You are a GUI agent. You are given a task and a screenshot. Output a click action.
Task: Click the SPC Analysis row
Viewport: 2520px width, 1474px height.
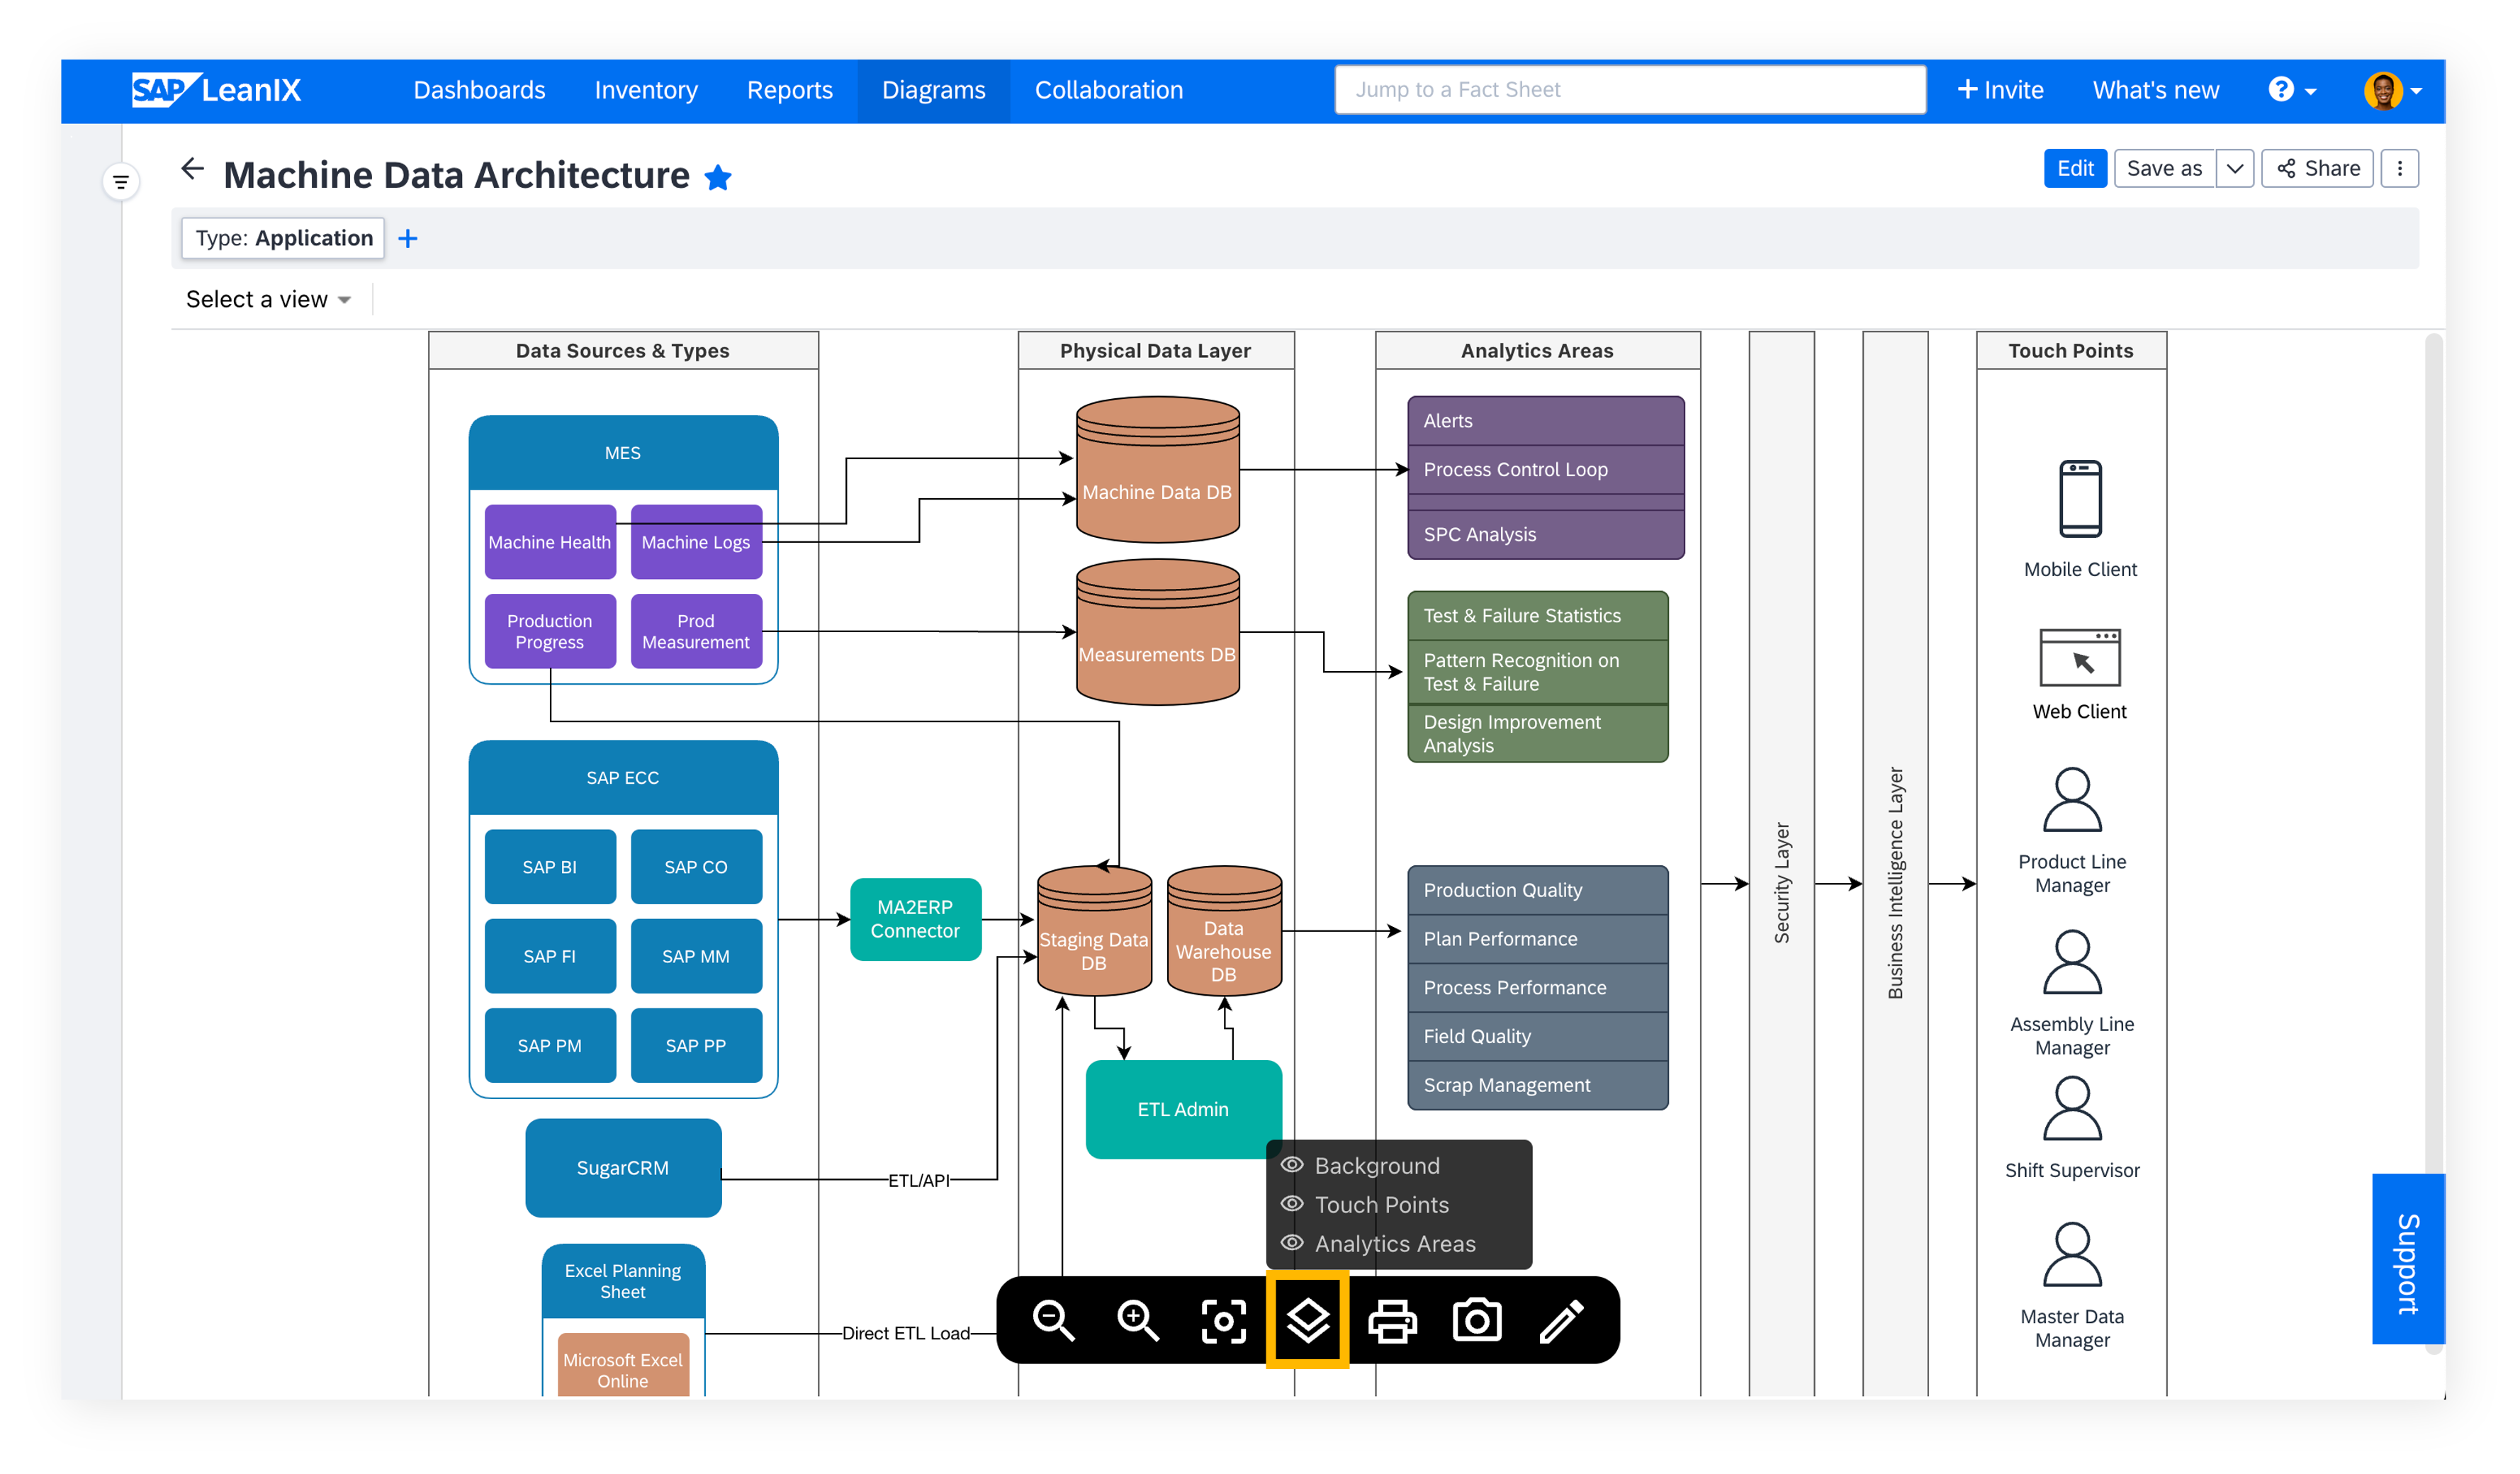[x=1546, y=534]
